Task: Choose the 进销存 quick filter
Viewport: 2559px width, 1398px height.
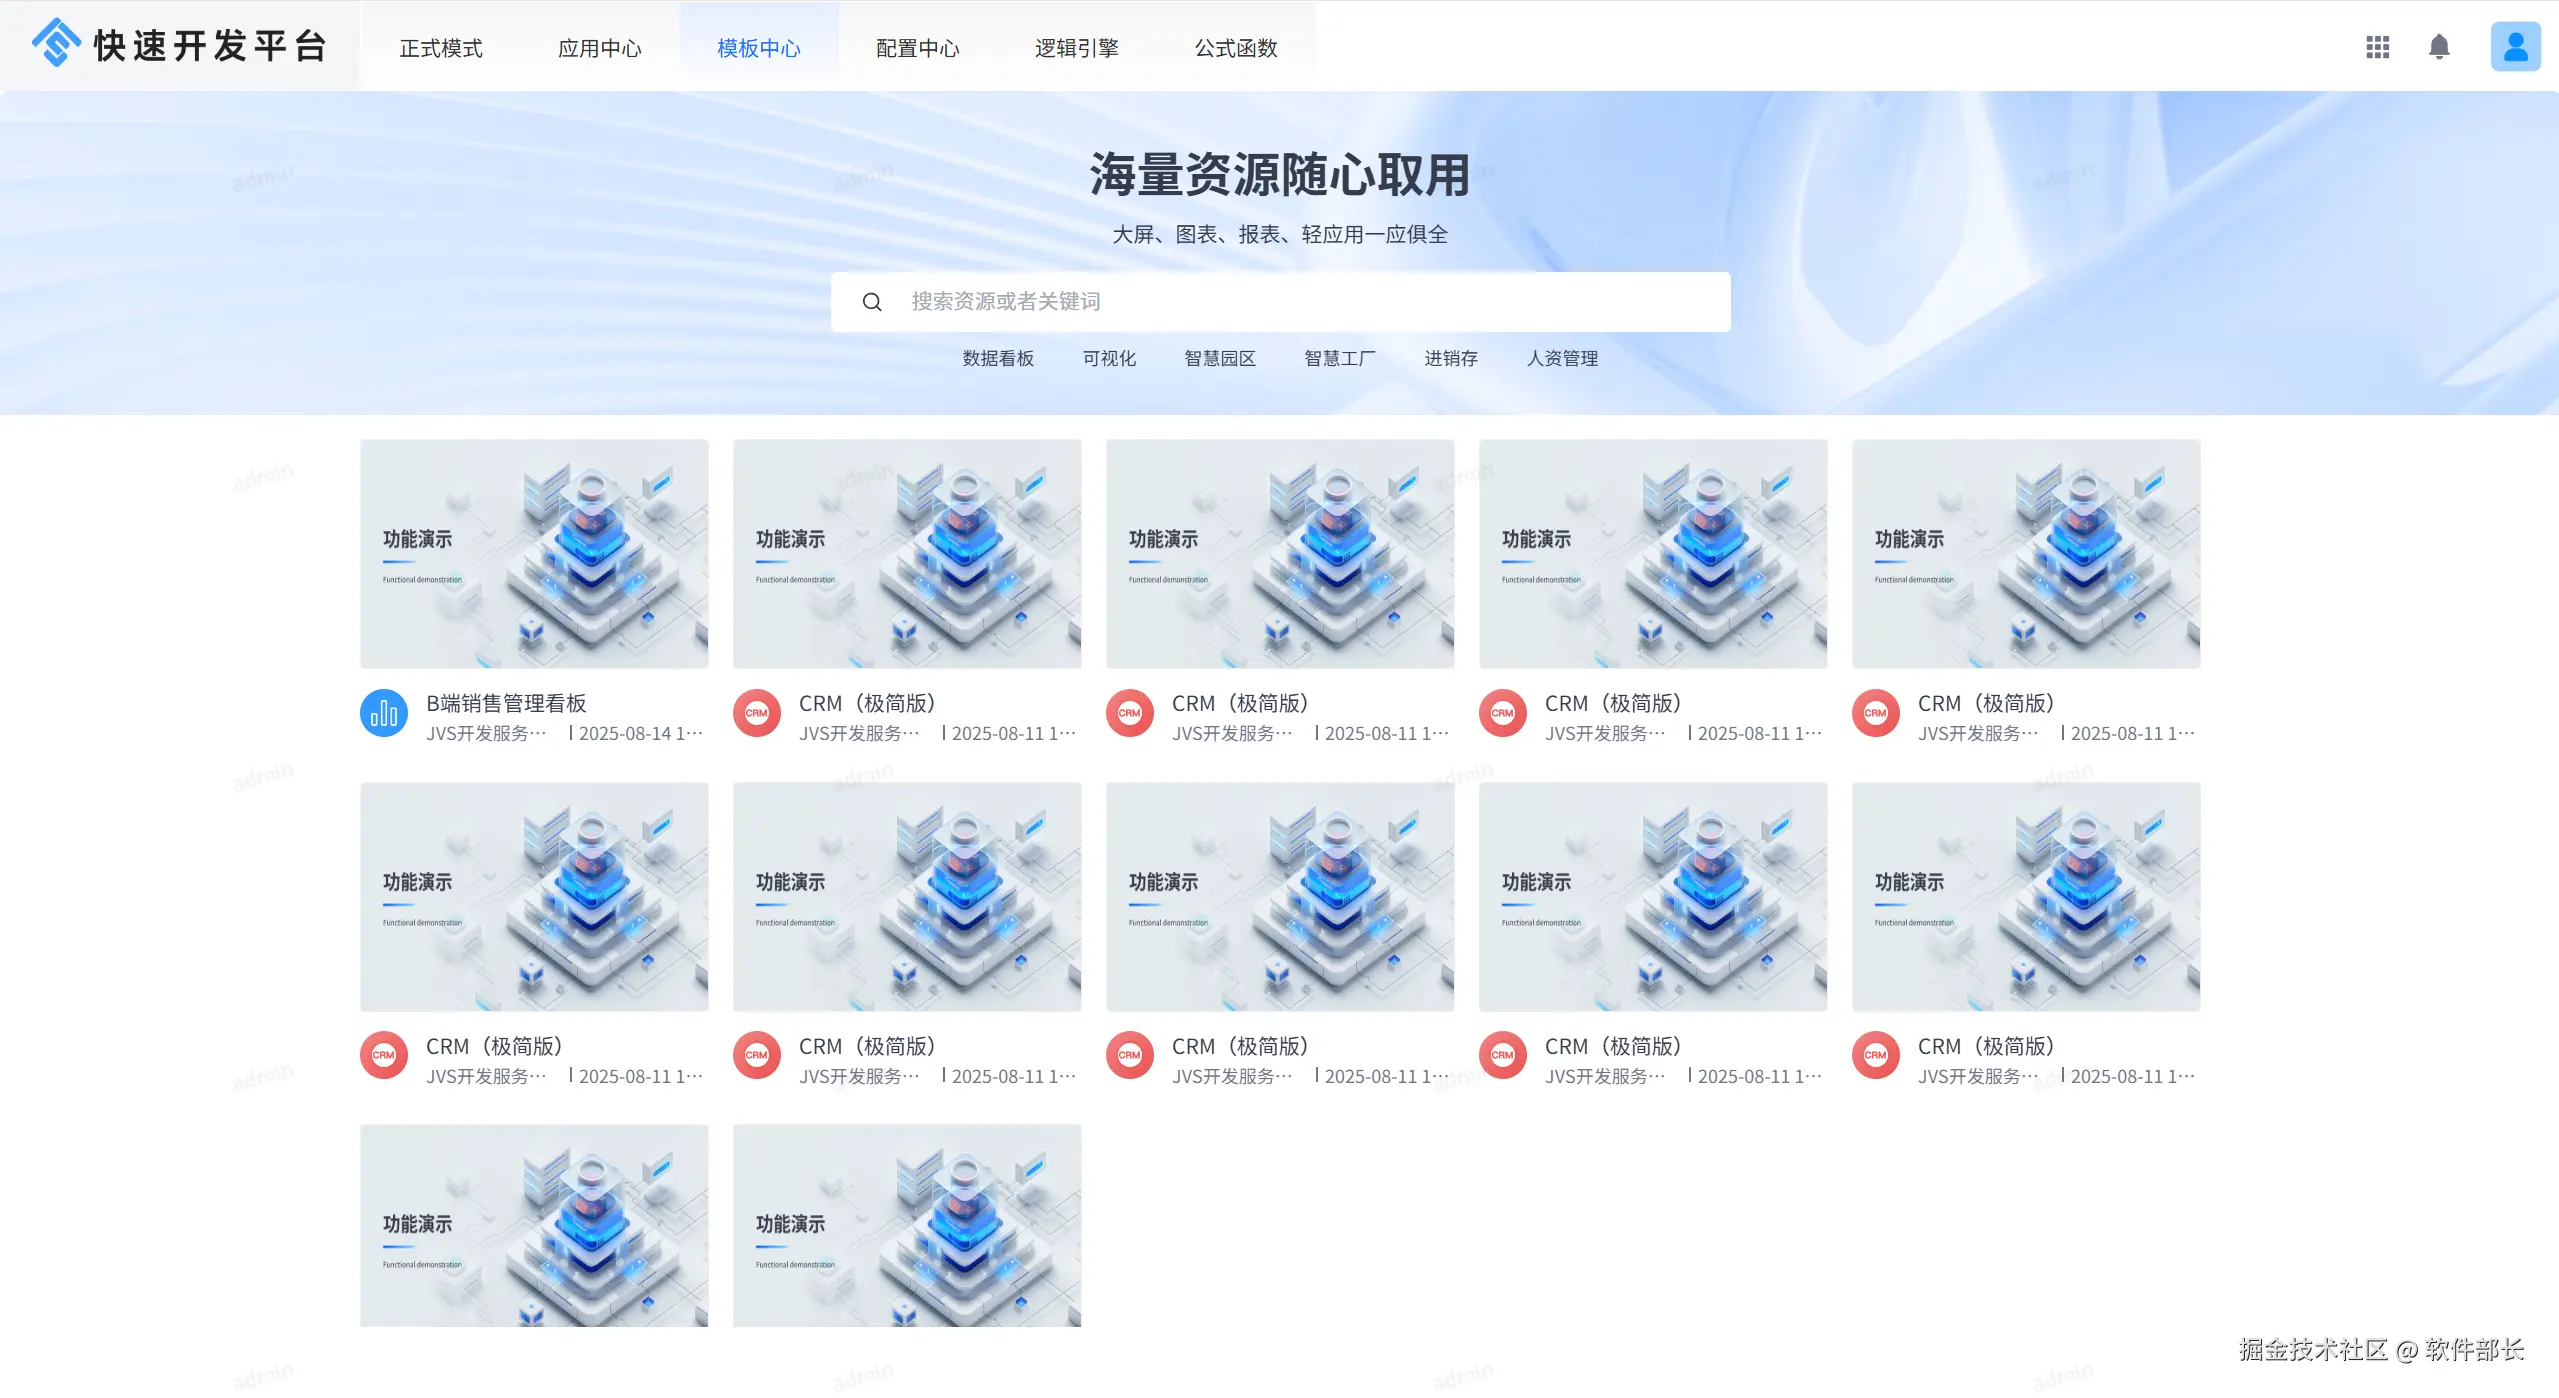Action: (1451, 358)
